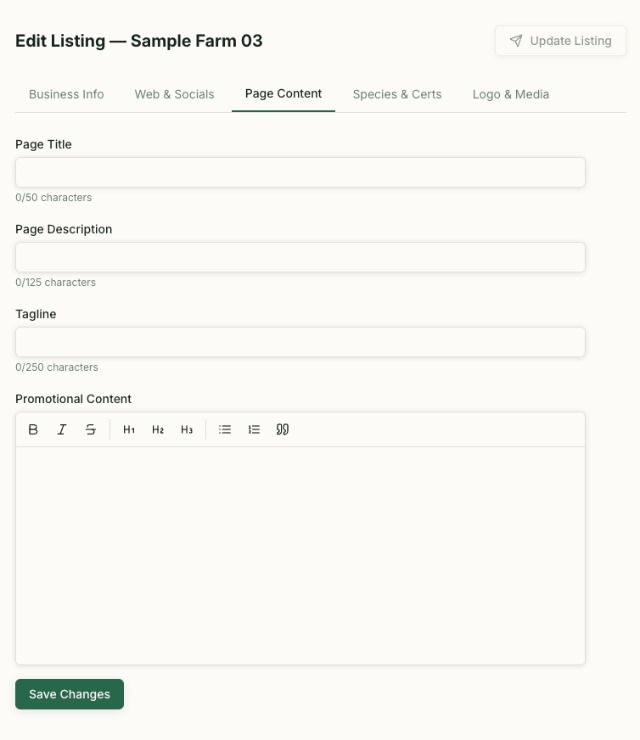The width and height of the screenshot is (640, 740).
Task: Click the Update Listing button
Action: click(561, 41)
